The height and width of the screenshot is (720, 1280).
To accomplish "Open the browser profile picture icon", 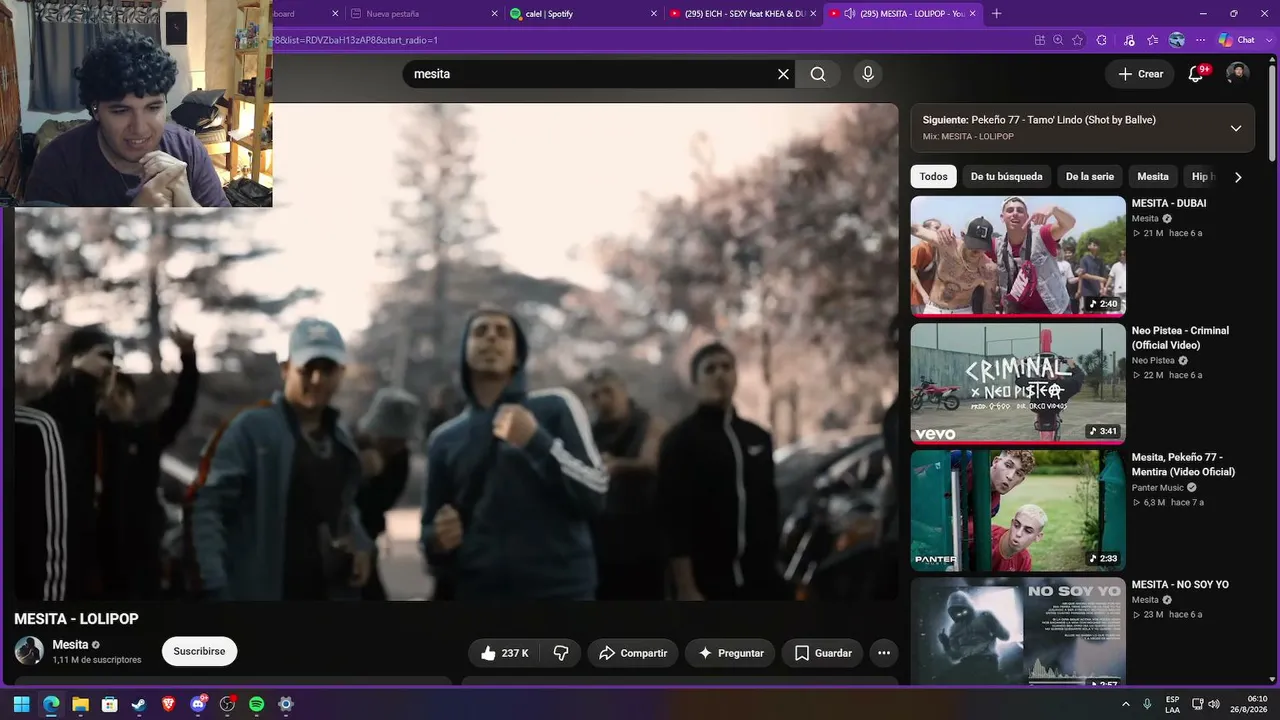I will 1177,40.
